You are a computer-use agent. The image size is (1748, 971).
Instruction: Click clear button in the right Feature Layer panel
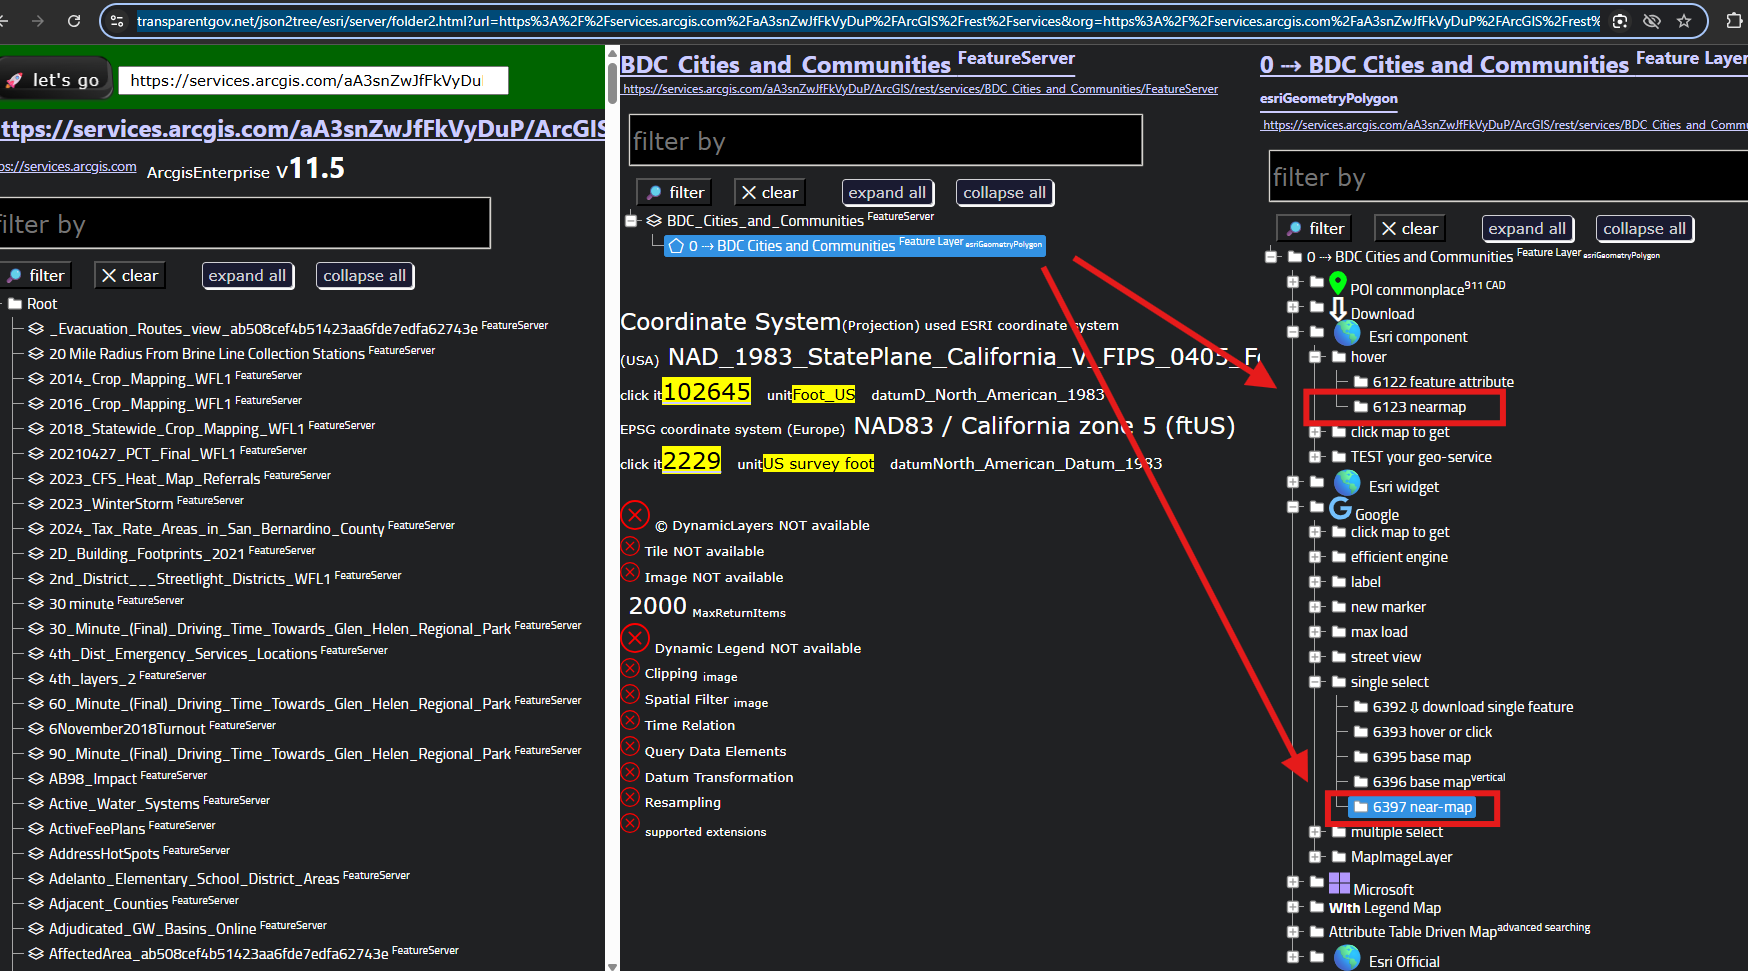tap(1410, 228)
